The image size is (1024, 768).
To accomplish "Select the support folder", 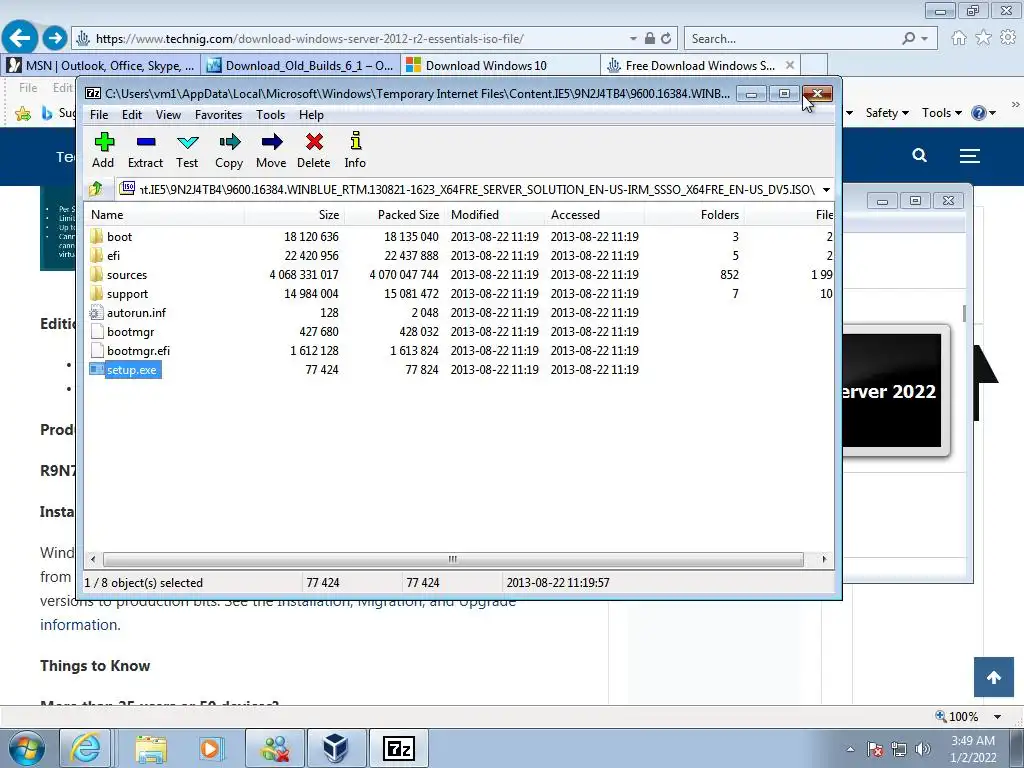I will click(127, 294).
